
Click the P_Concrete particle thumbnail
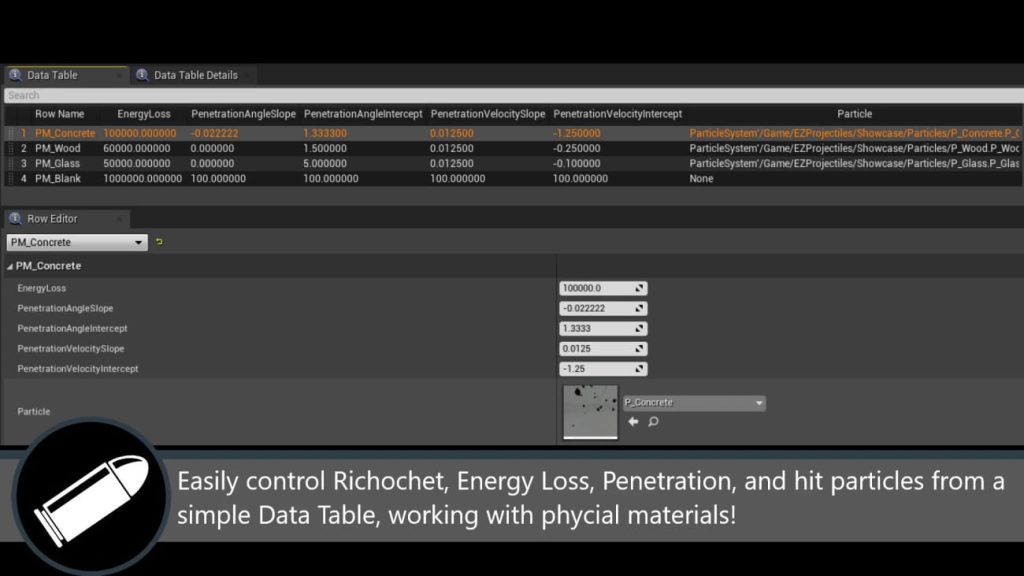coord(590,411)
